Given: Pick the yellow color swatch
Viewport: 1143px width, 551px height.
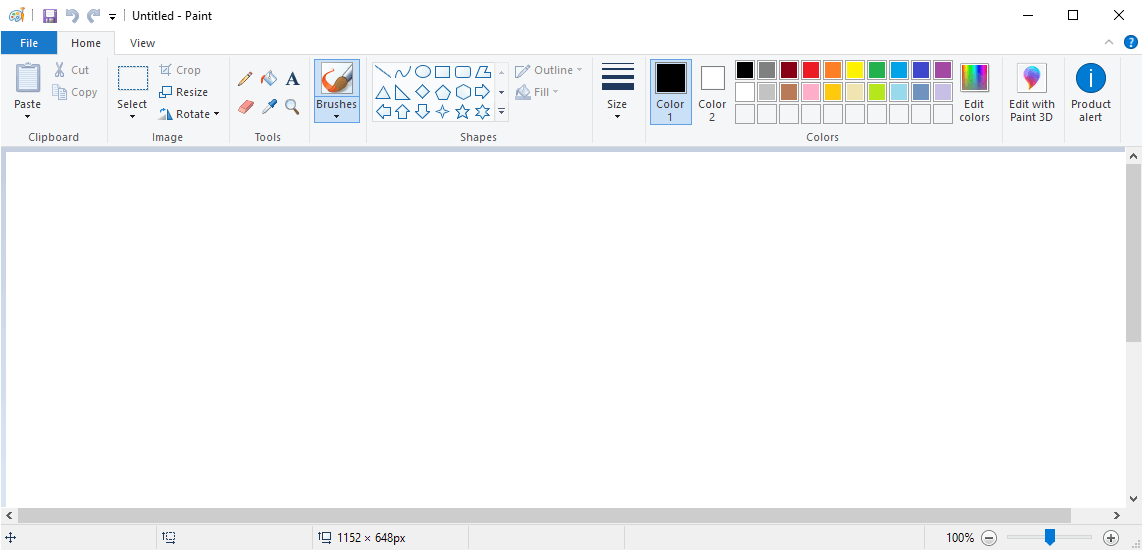Looking at the screenshot, I should tap(854, 70).
